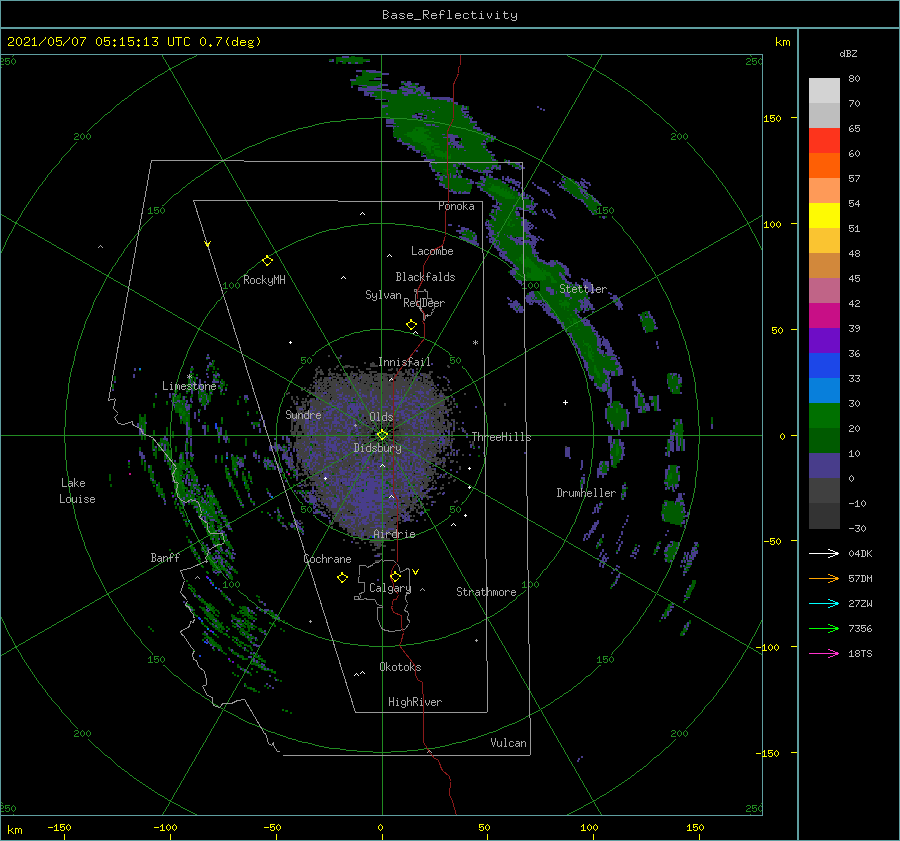
Task: Click the Banff town label
Action: pos(165,557)
